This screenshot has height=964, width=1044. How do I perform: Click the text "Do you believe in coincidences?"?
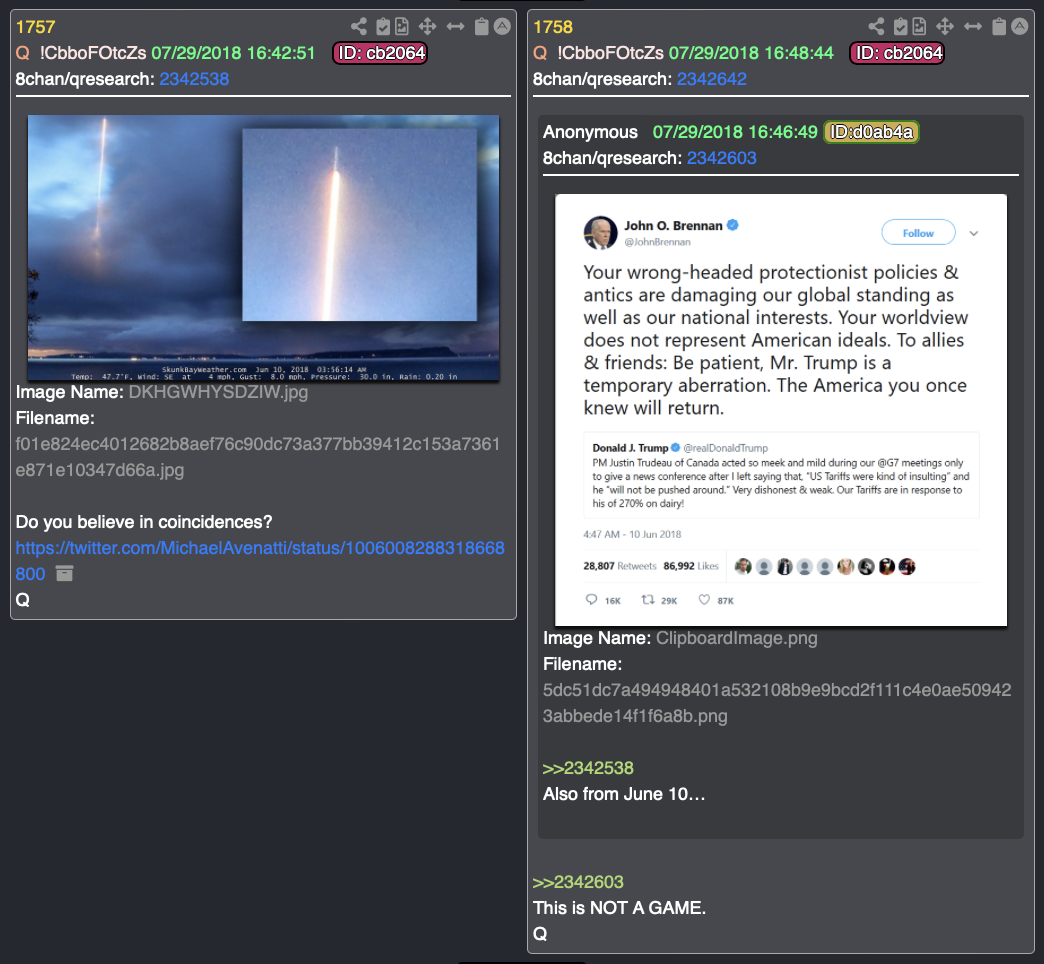(x=144, y=522)
